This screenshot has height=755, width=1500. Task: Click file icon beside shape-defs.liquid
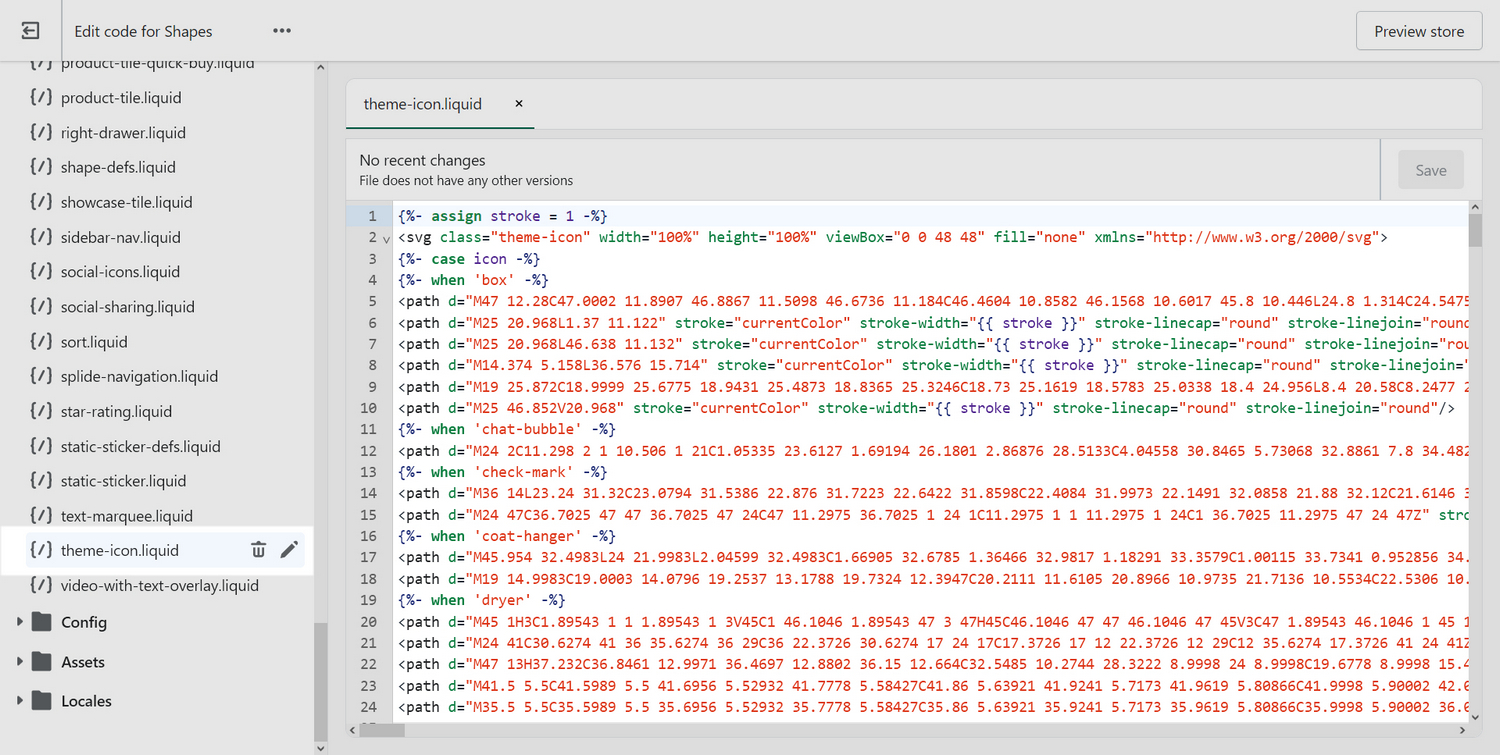41,167
